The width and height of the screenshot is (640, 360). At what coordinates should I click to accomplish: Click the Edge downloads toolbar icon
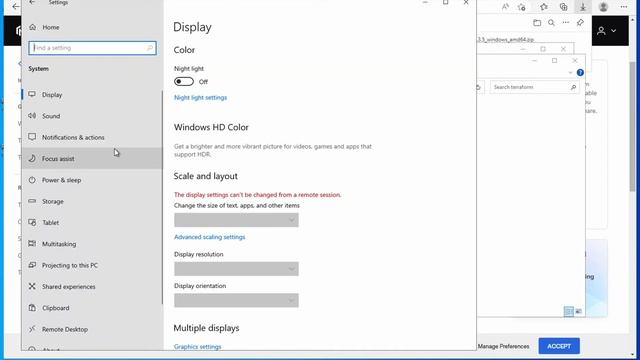click(583, 7)
